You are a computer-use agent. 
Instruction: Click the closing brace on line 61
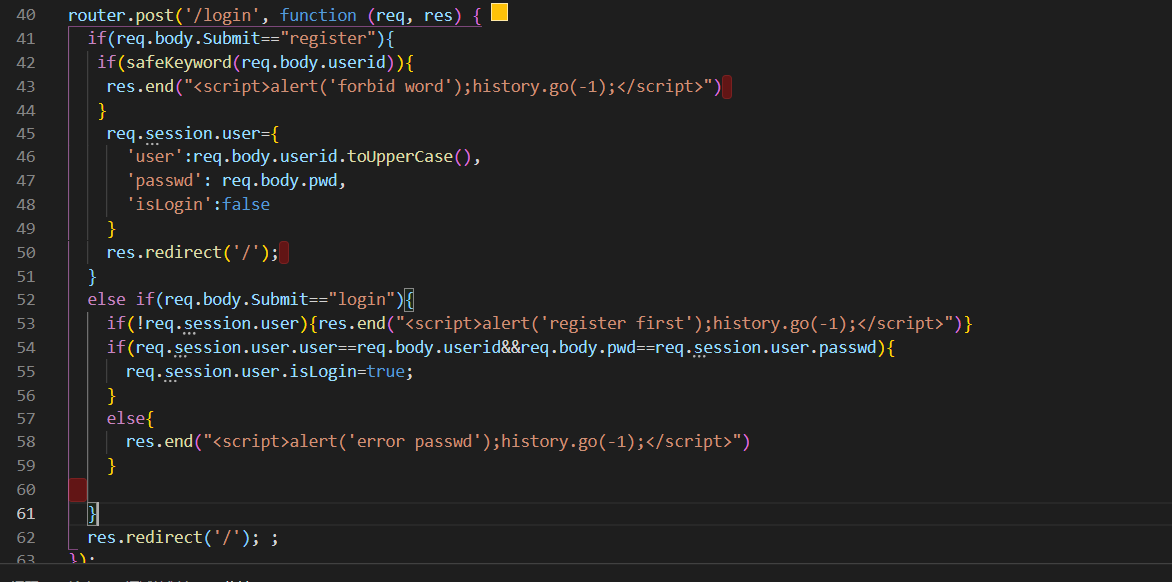(93, 514)
